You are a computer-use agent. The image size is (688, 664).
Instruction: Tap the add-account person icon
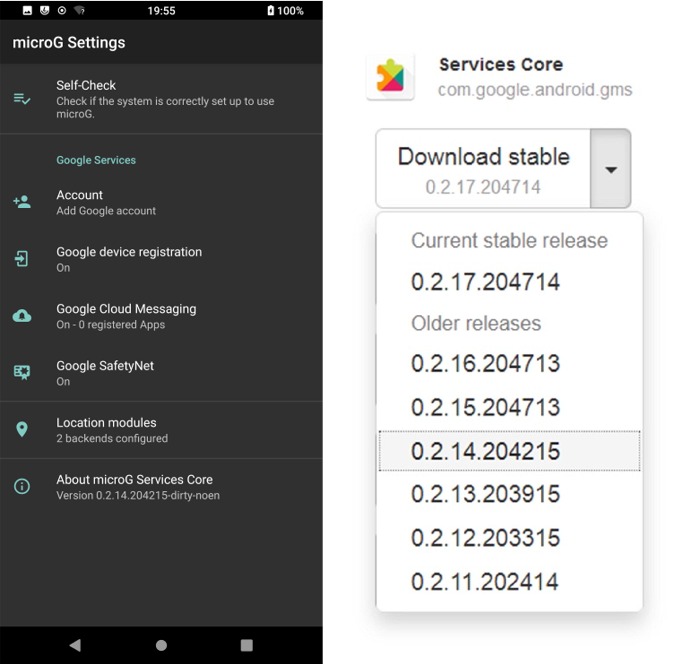click(22, 202)
